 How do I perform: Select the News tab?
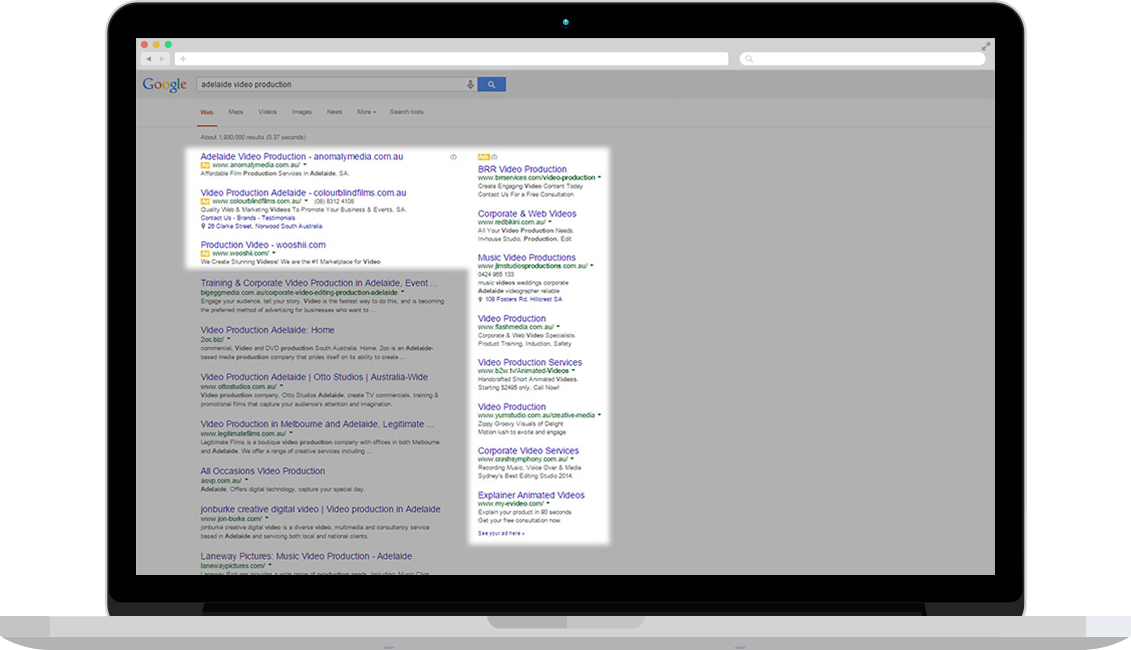point(335,112)
